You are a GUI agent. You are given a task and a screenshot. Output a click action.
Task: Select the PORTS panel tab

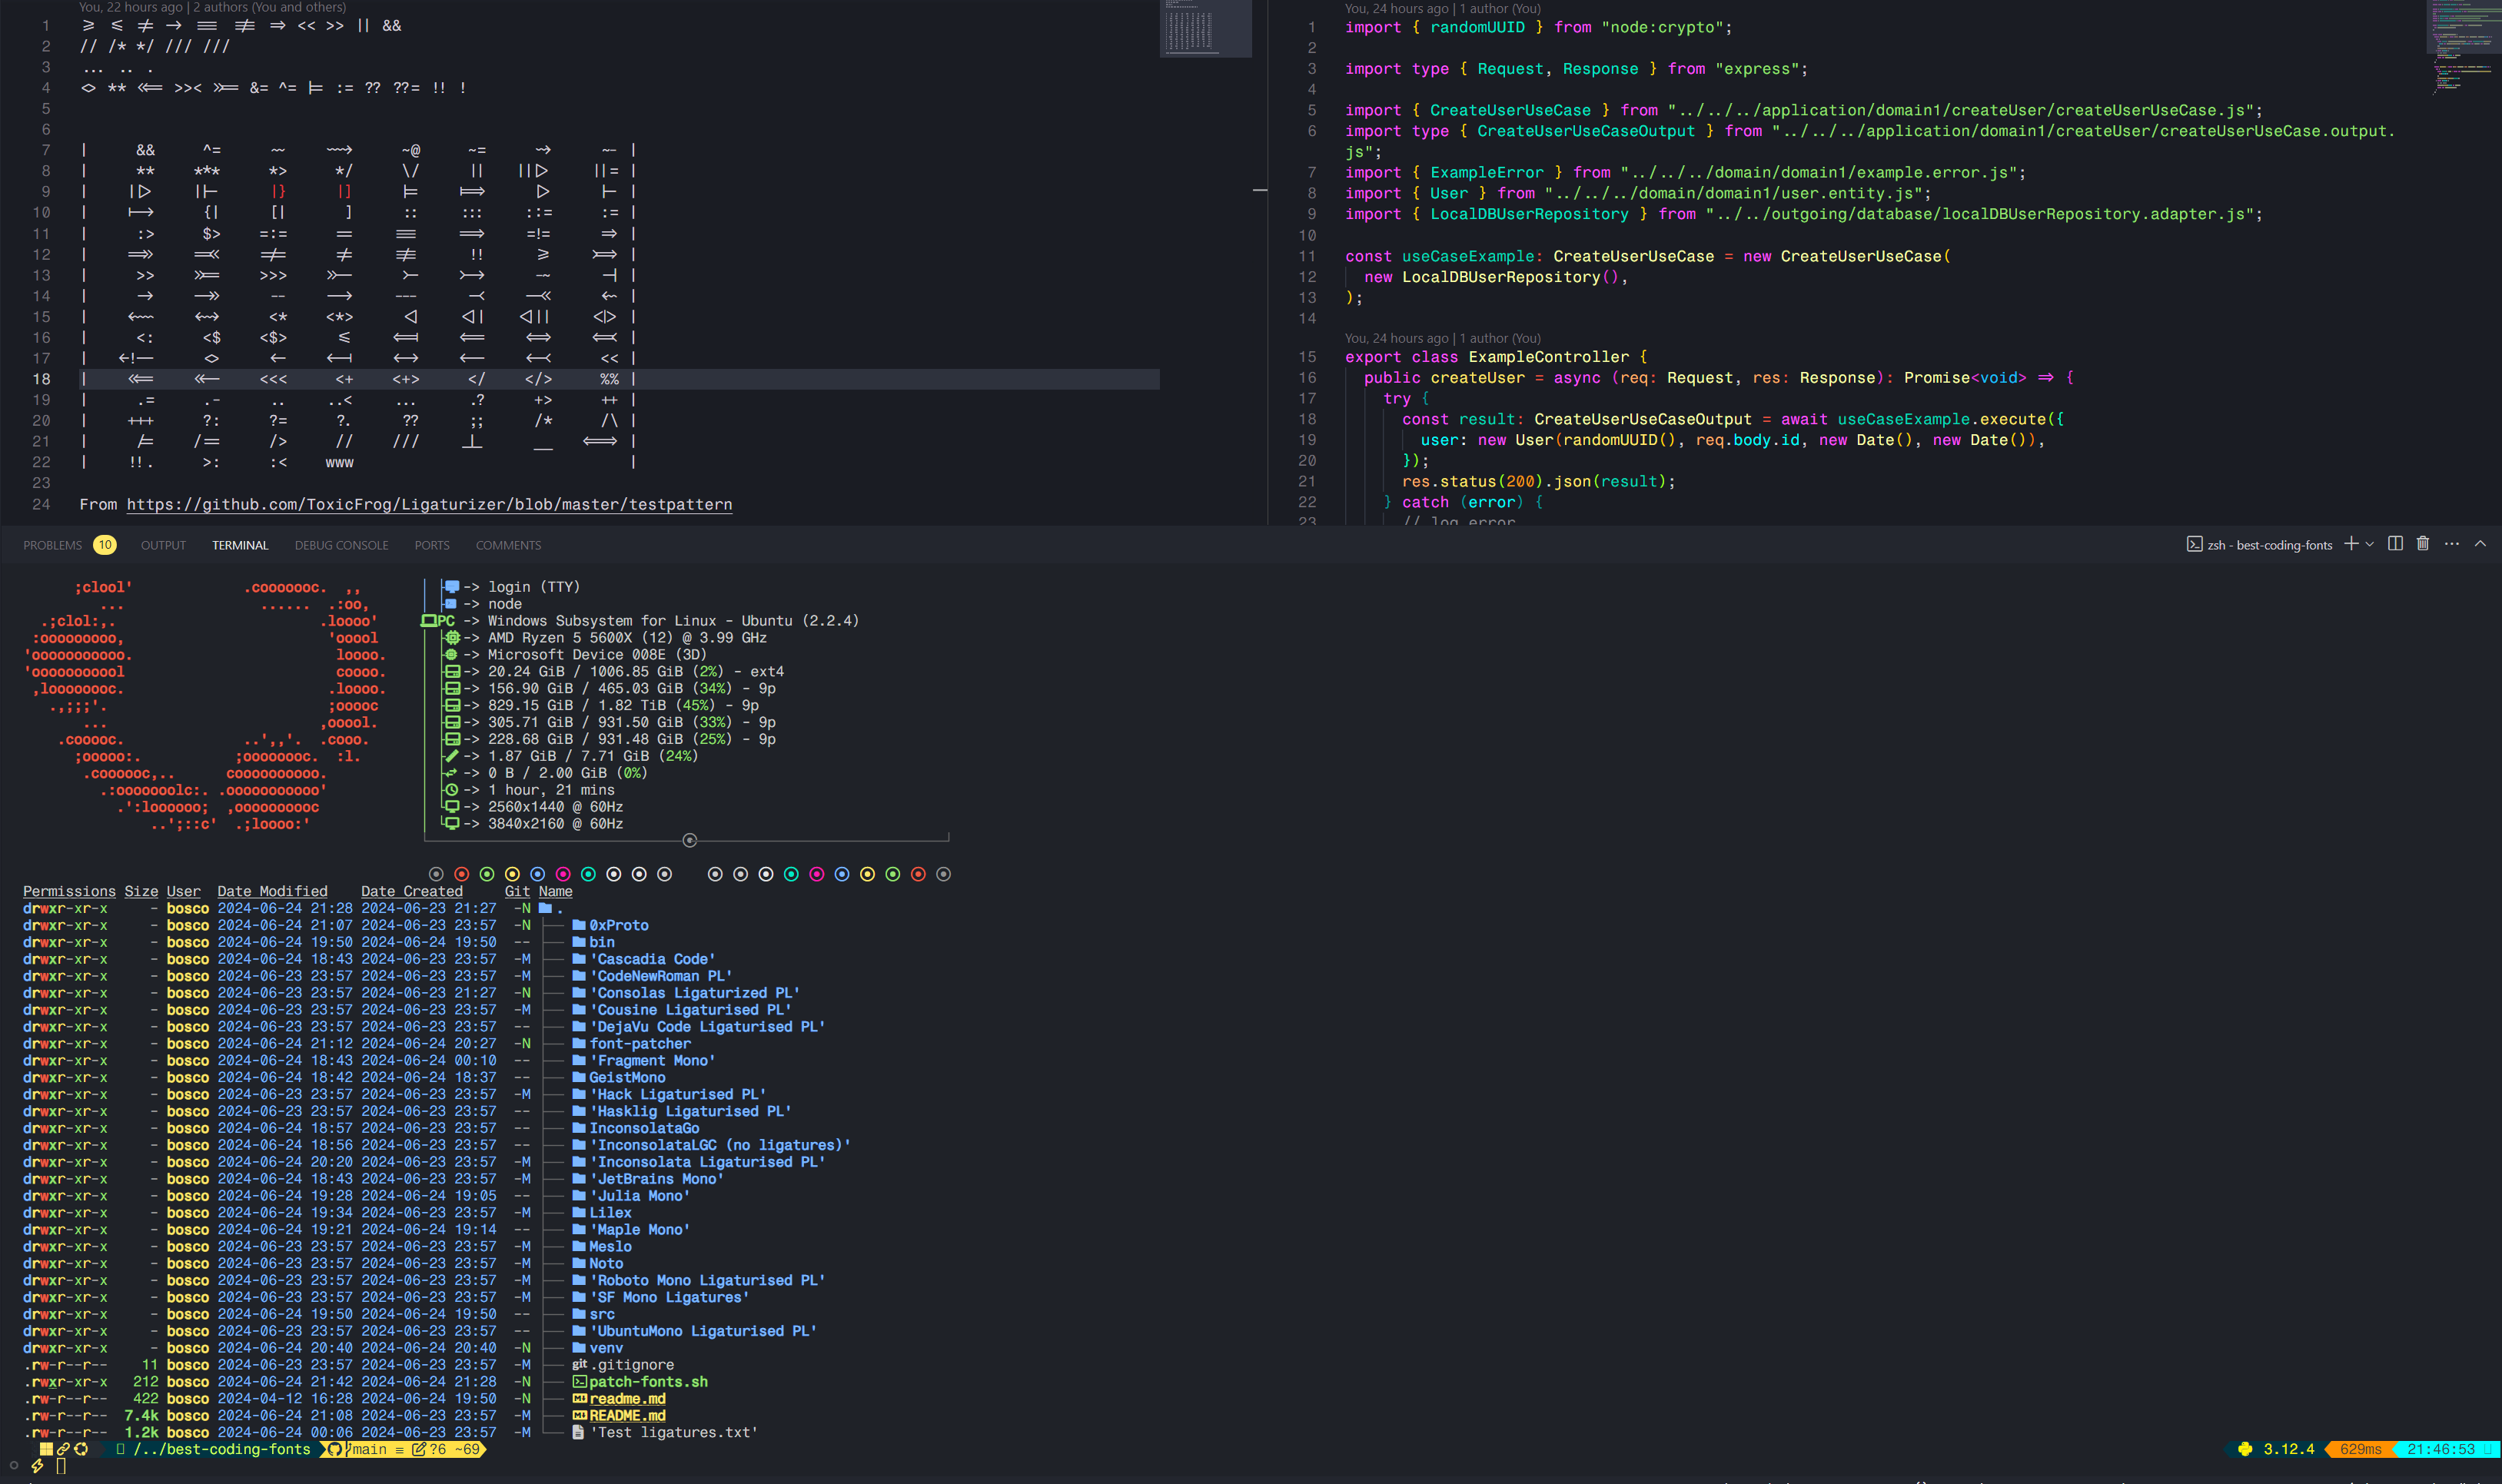432,545
